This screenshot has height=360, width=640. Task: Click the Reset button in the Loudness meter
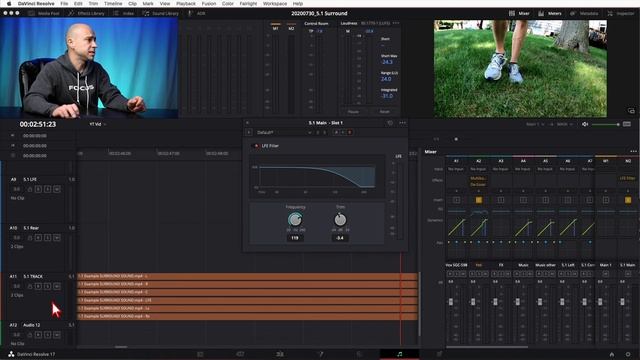click(384, 111)
